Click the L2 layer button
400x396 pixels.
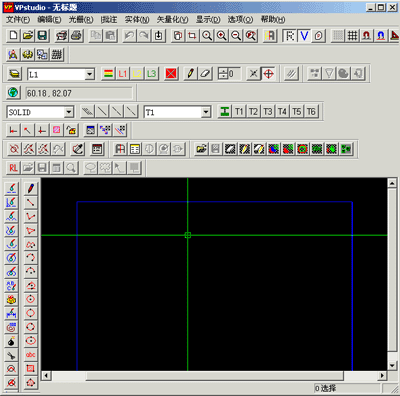137,74
